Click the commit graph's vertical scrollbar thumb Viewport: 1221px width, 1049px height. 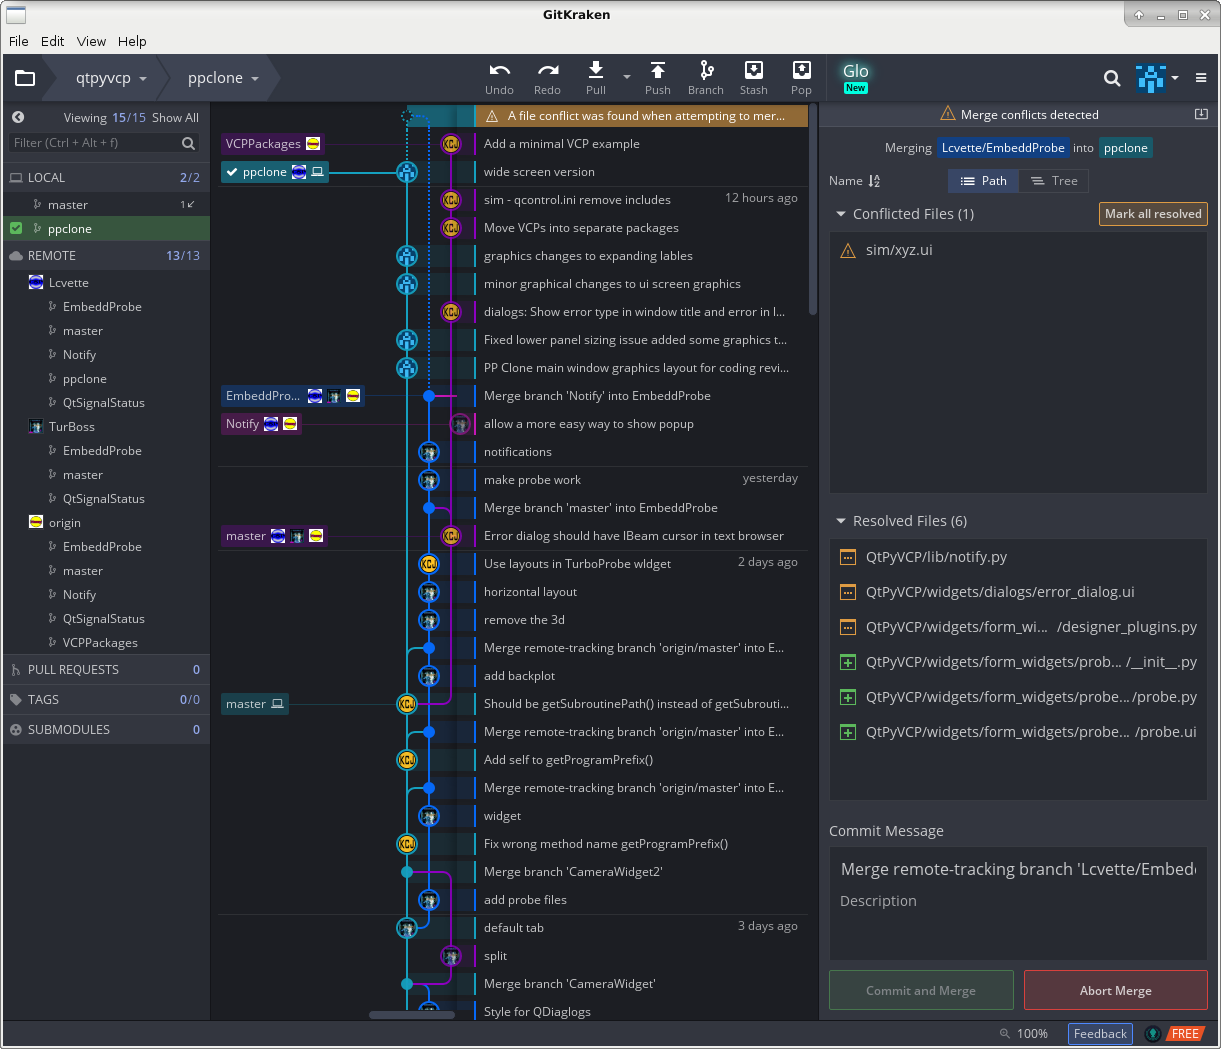click(813, 210)
